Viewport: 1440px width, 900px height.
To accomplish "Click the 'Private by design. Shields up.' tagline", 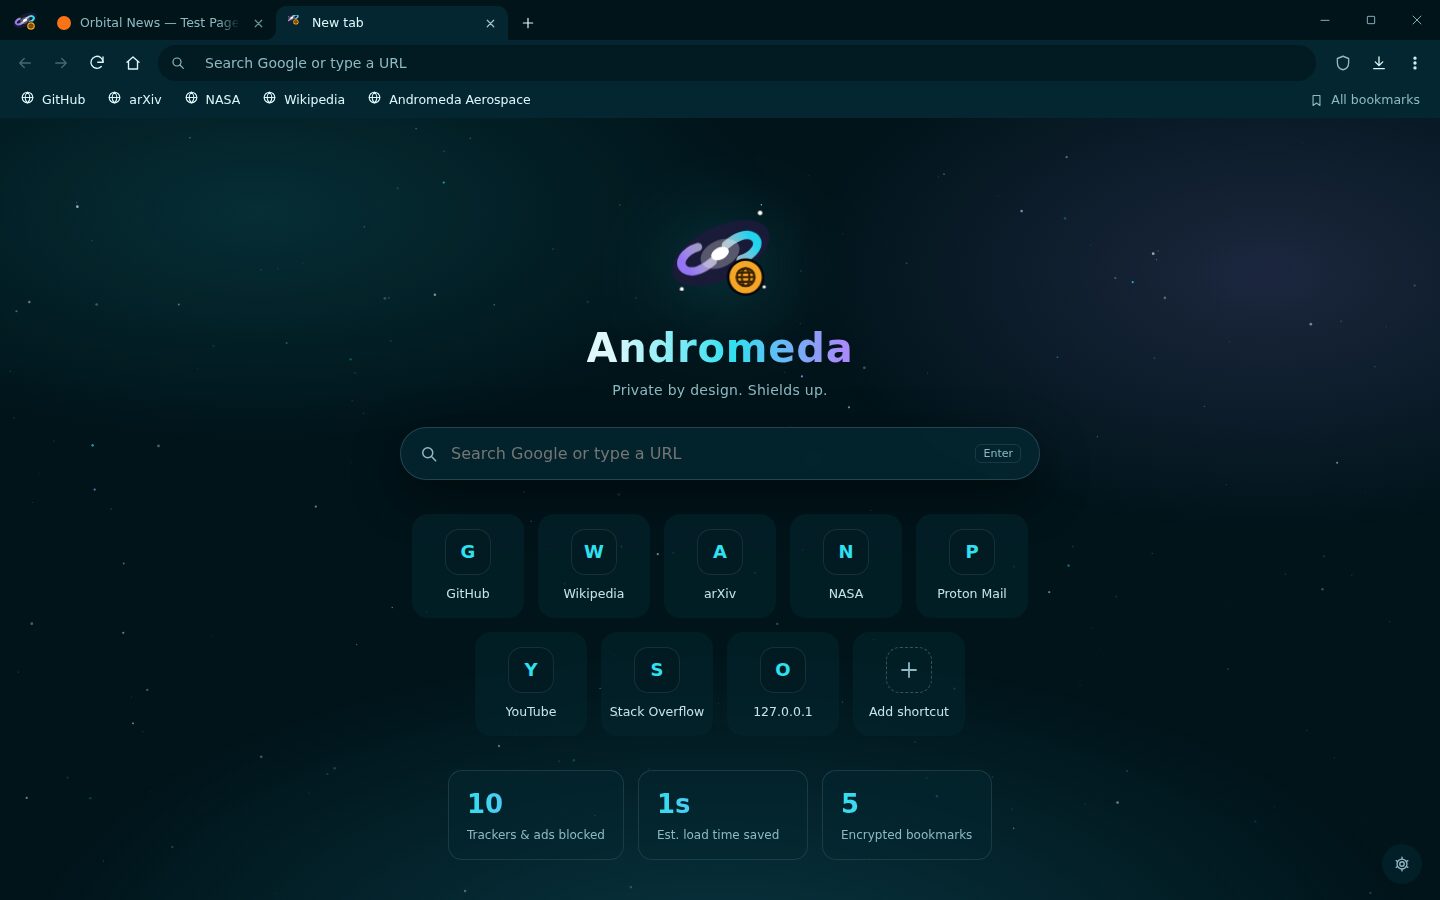I will click(x=720, y=390).
